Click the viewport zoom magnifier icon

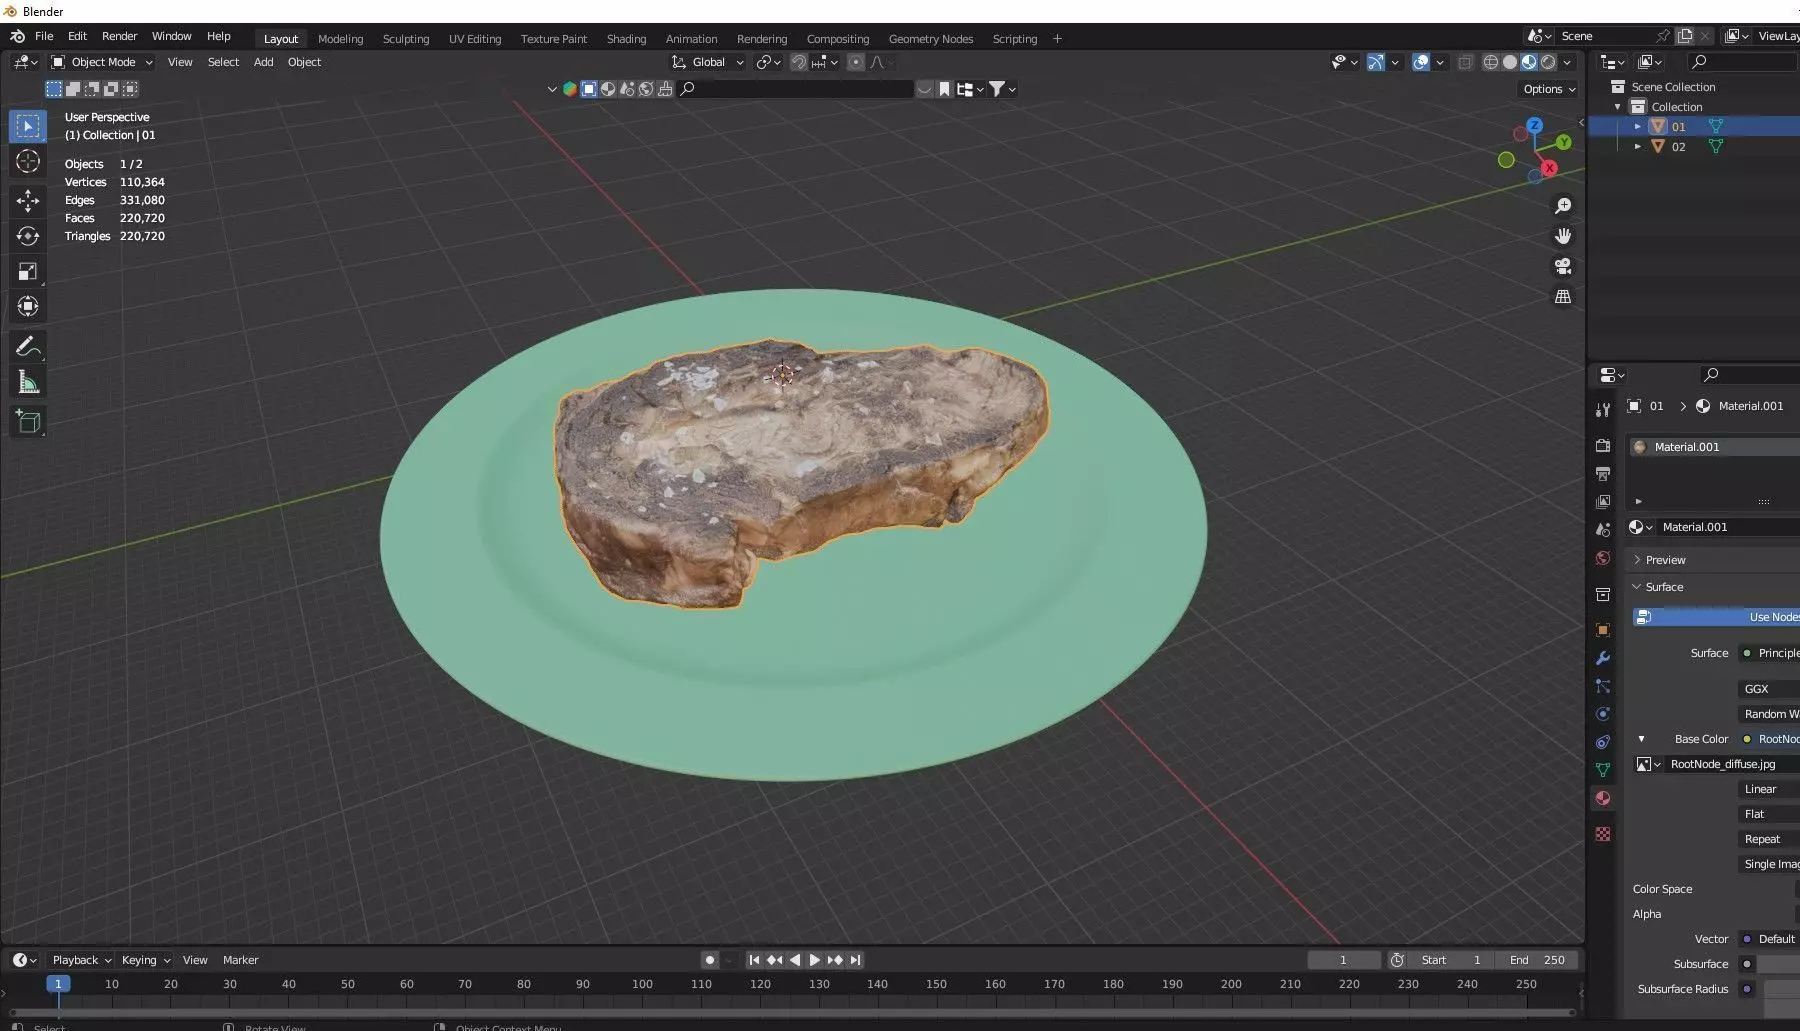[x=1563, y=206]
